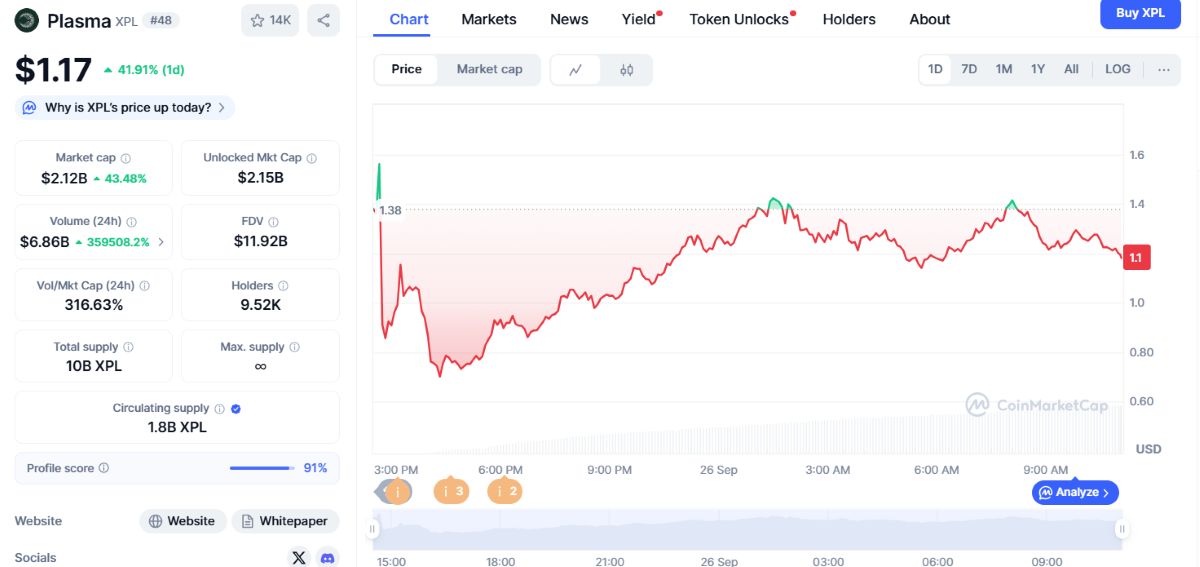Image resolution: width=1200 pixels, height=567 pixels.
Task: Click the 1.38 open price label
Action: 390,210
